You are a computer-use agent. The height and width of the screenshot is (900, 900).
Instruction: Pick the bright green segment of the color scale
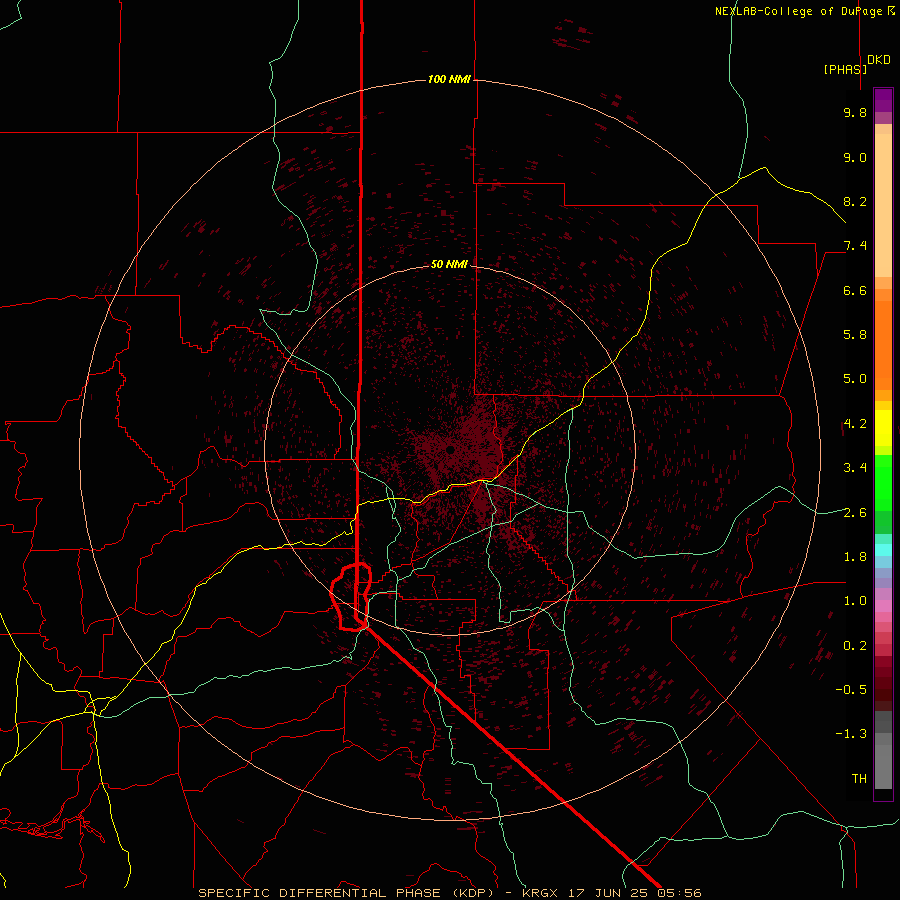point(883,482)
